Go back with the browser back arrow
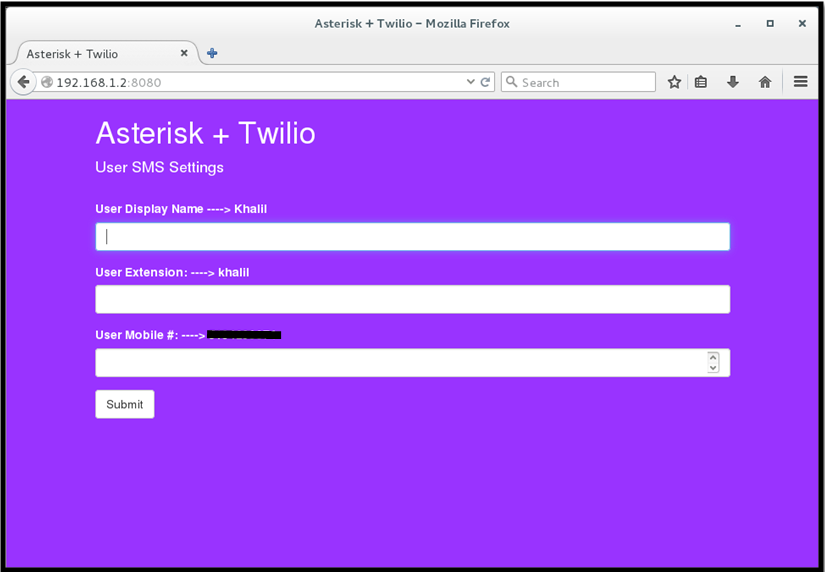 pos(23,82)
